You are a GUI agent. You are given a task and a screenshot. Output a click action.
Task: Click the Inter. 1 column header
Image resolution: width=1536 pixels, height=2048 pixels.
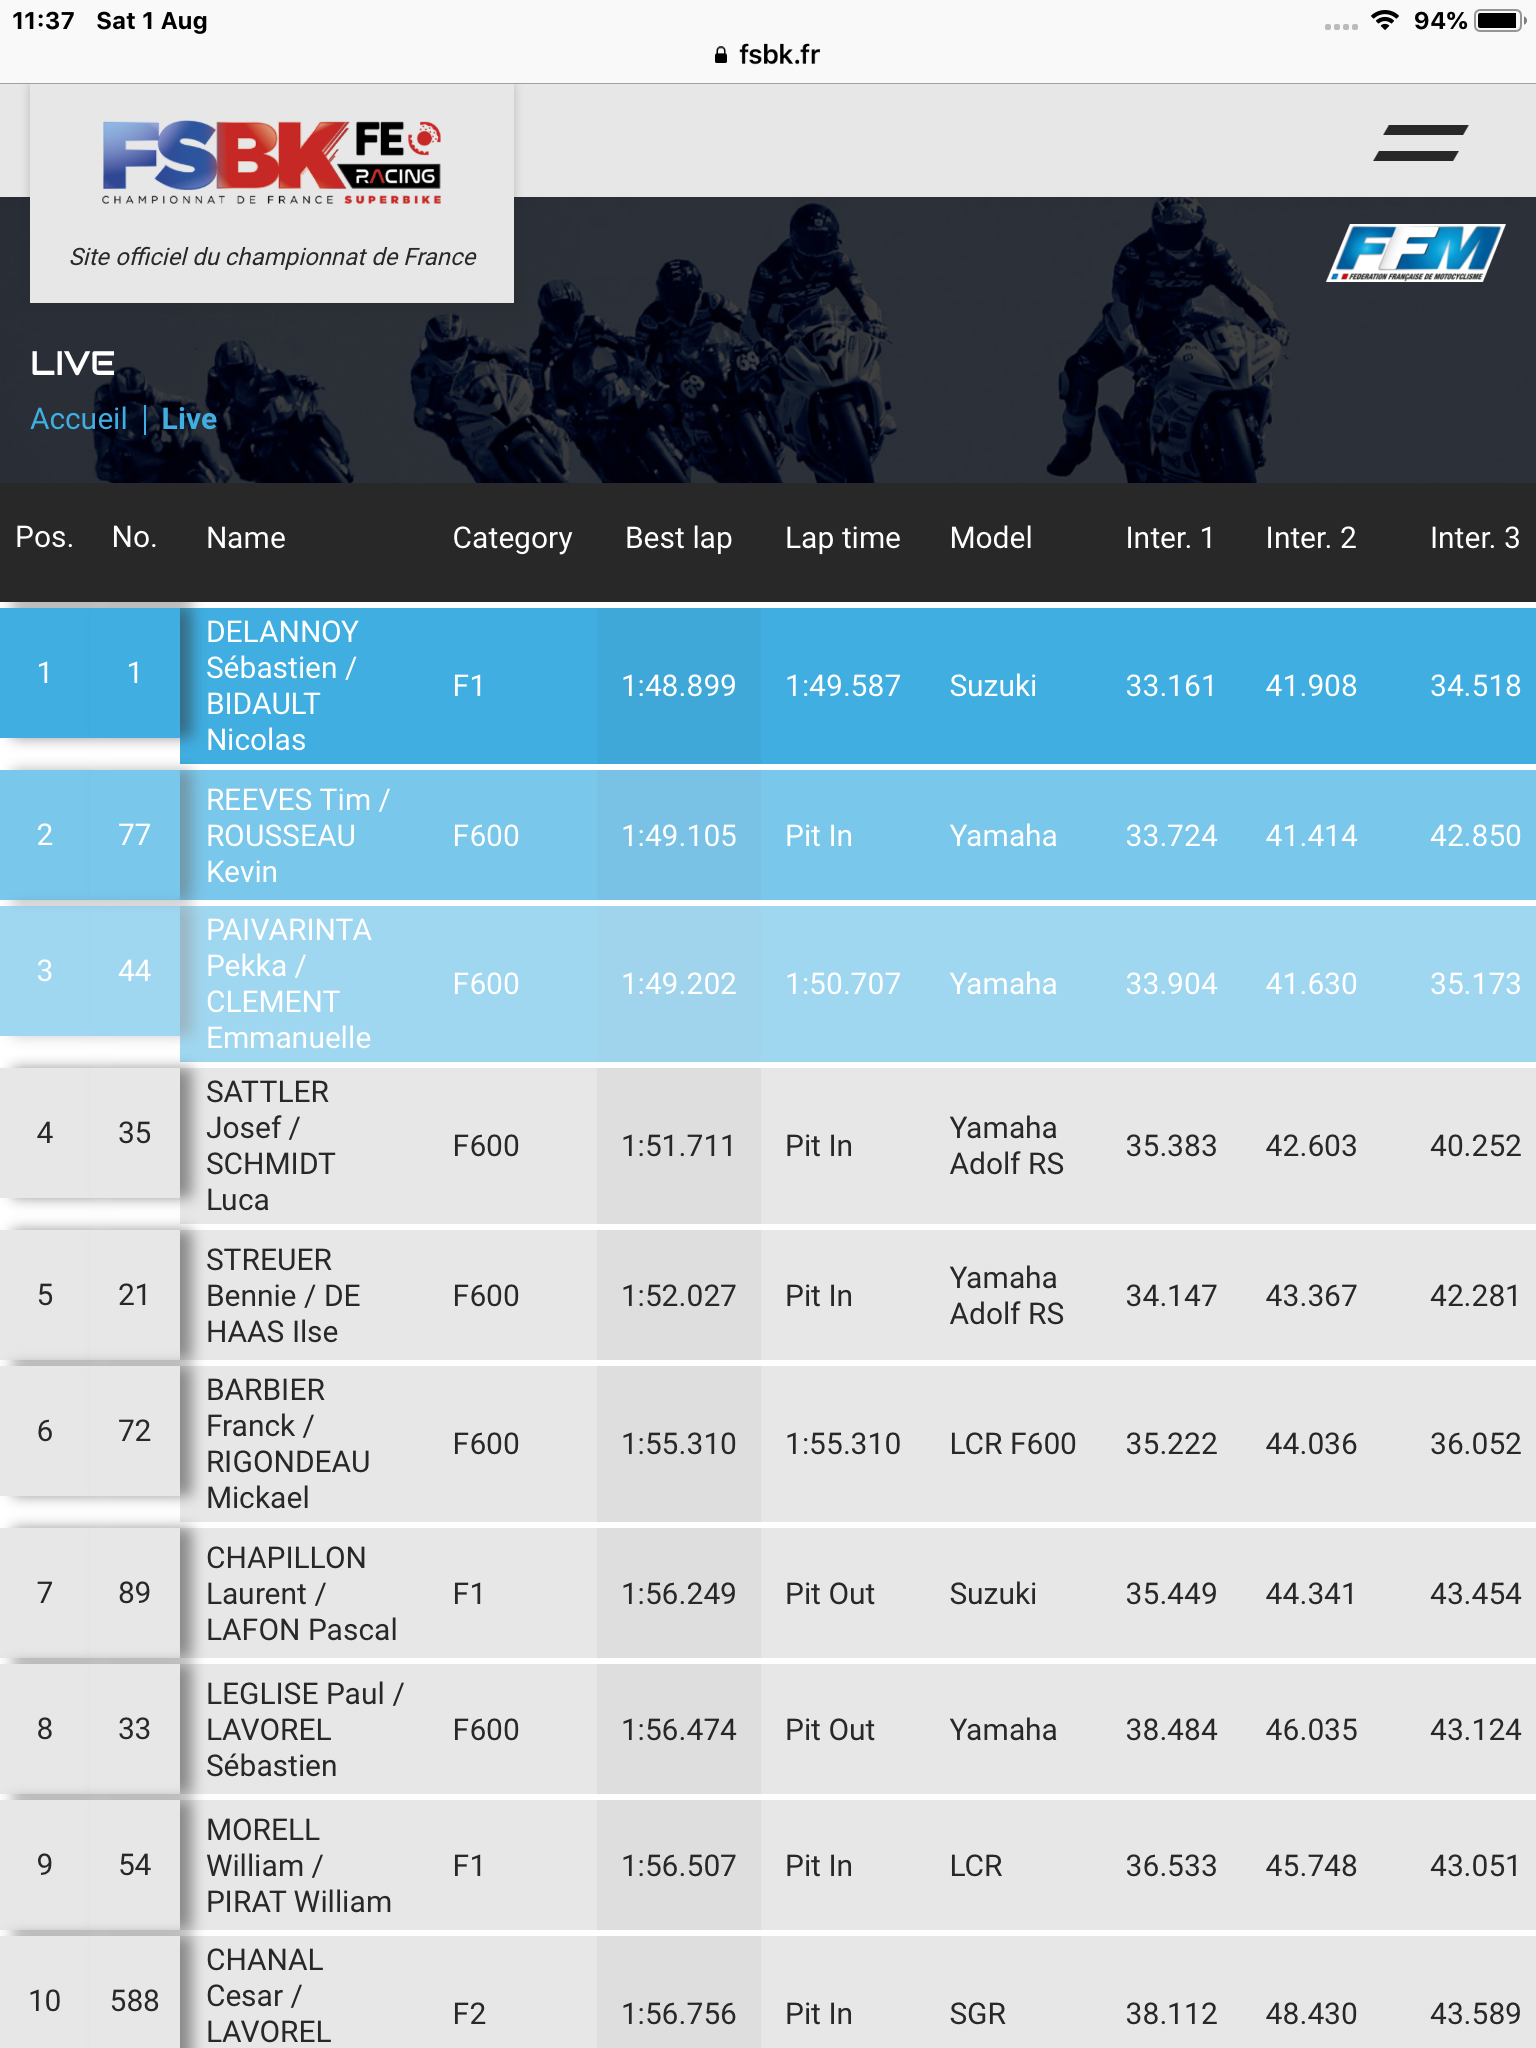point(1169,538)
